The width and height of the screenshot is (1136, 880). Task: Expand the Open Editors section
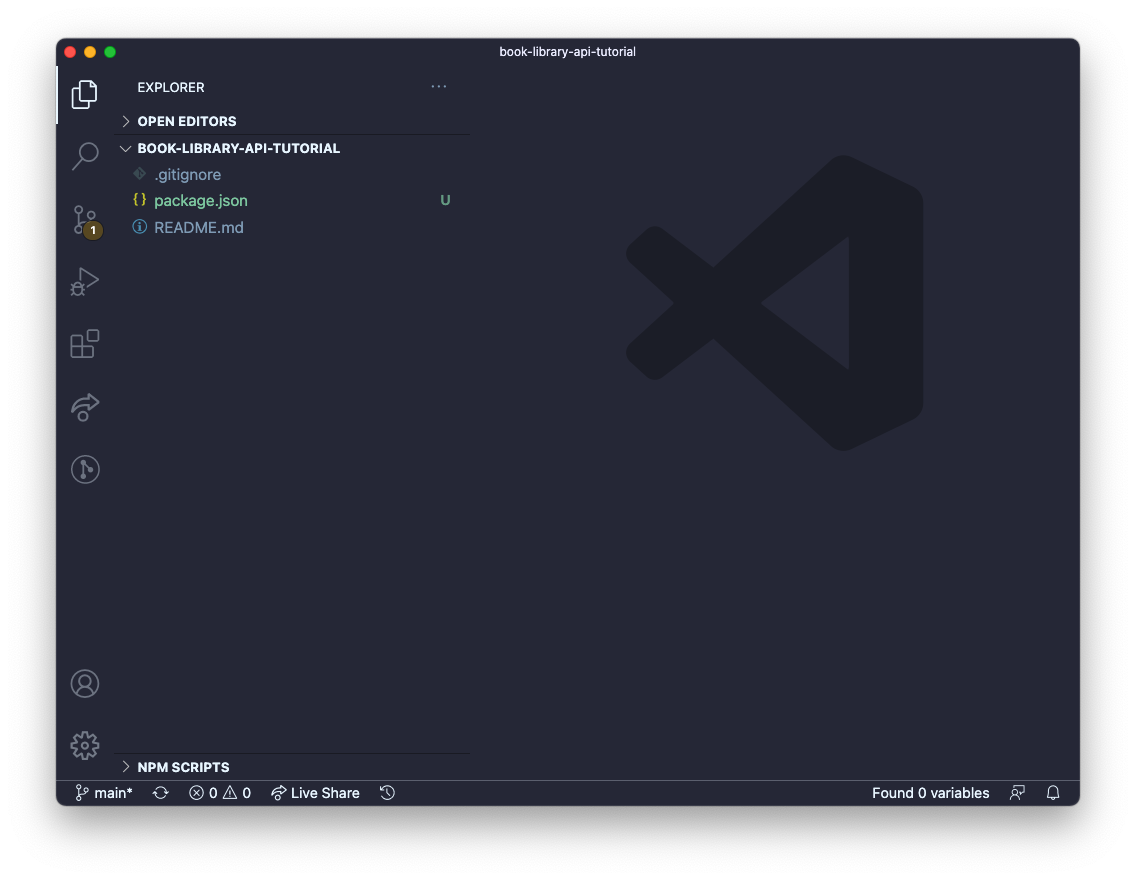coord(292,121)
